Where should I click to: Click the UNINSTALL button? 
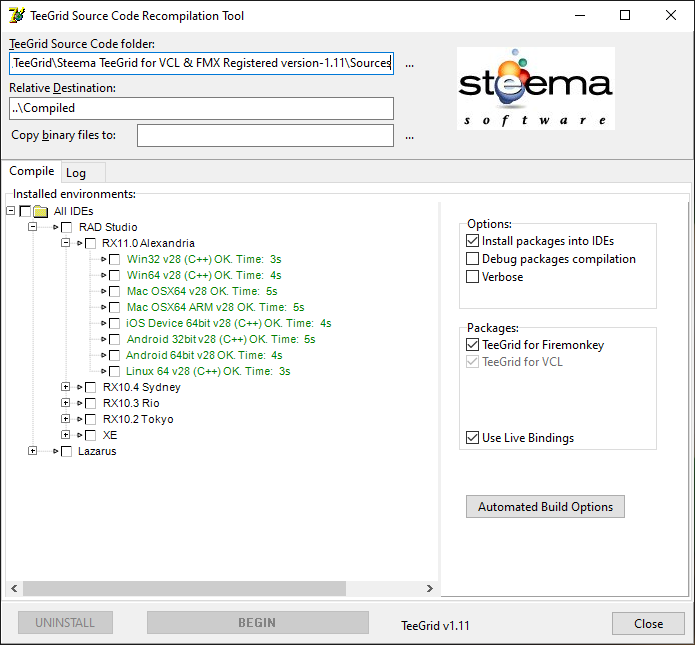[65, 622]
